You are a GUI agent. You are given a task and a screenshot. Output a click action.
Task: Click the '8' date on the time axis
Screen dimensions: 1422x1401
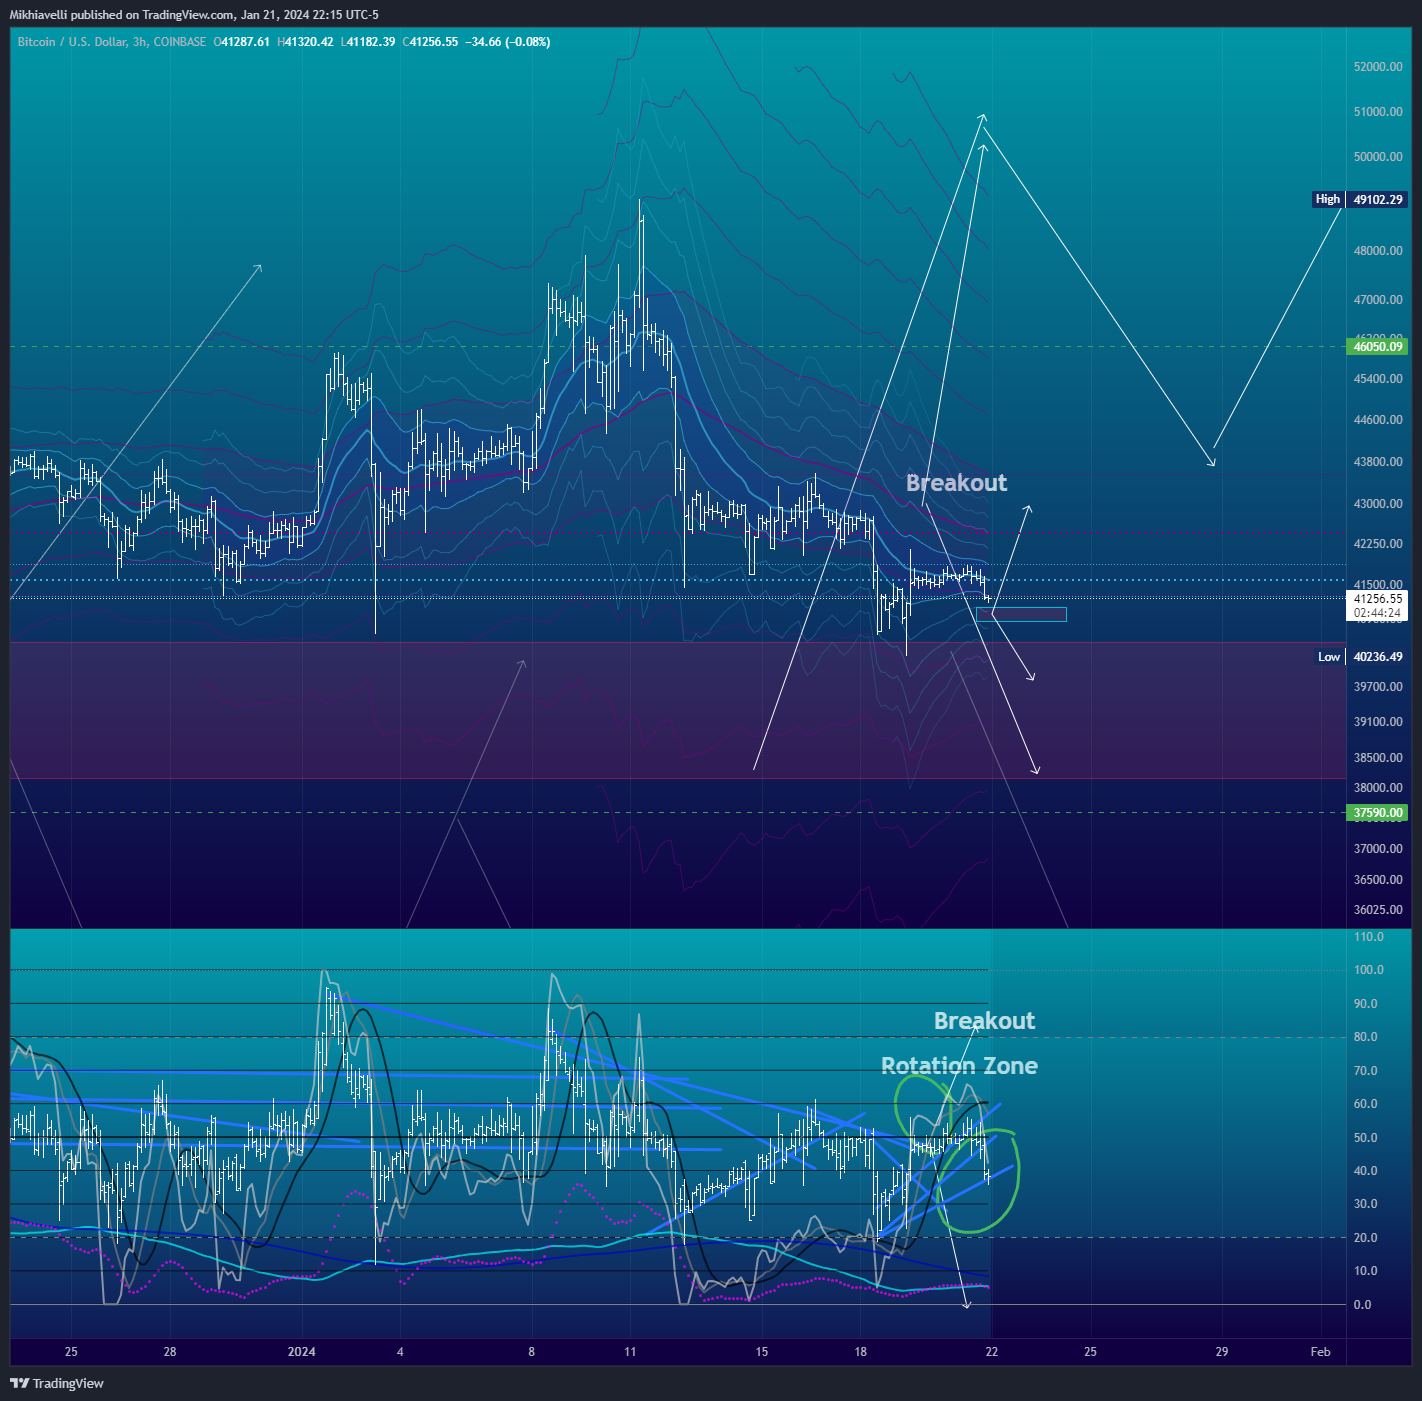click(532, 1352)
